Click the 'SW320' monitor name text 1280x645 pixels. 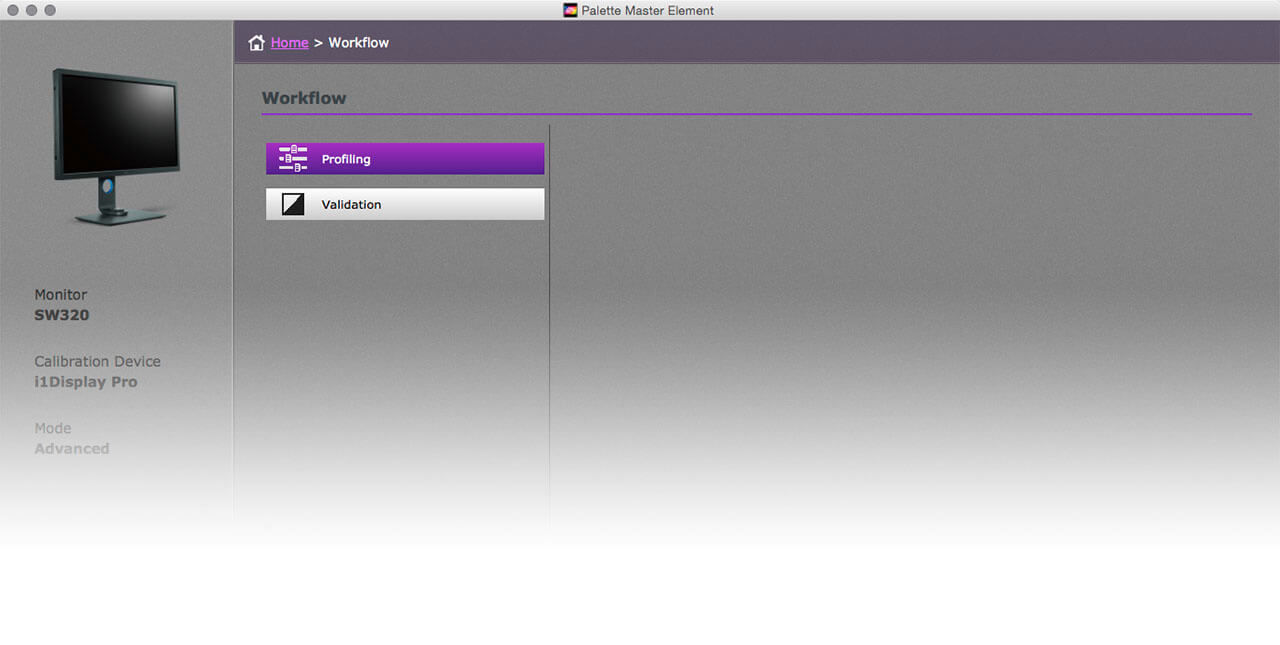point(62,315)
